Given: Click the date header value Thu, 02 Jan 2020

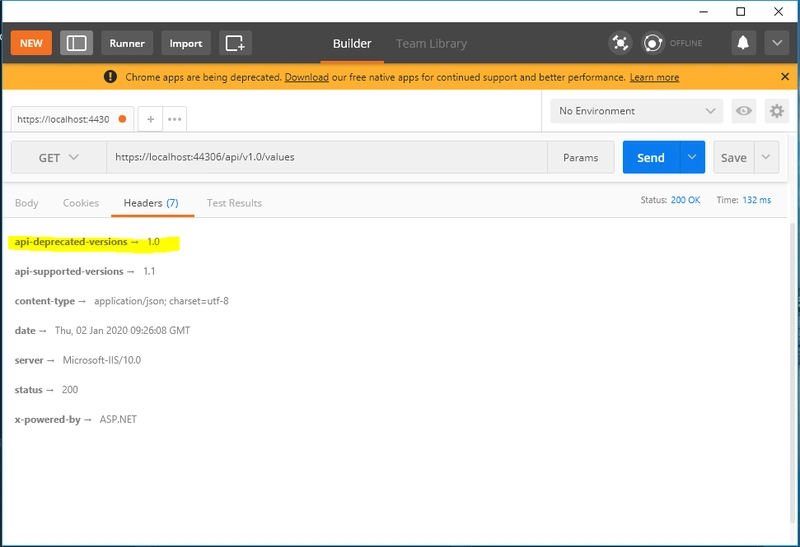Looking at the screenshot, I should click(122, 331).
